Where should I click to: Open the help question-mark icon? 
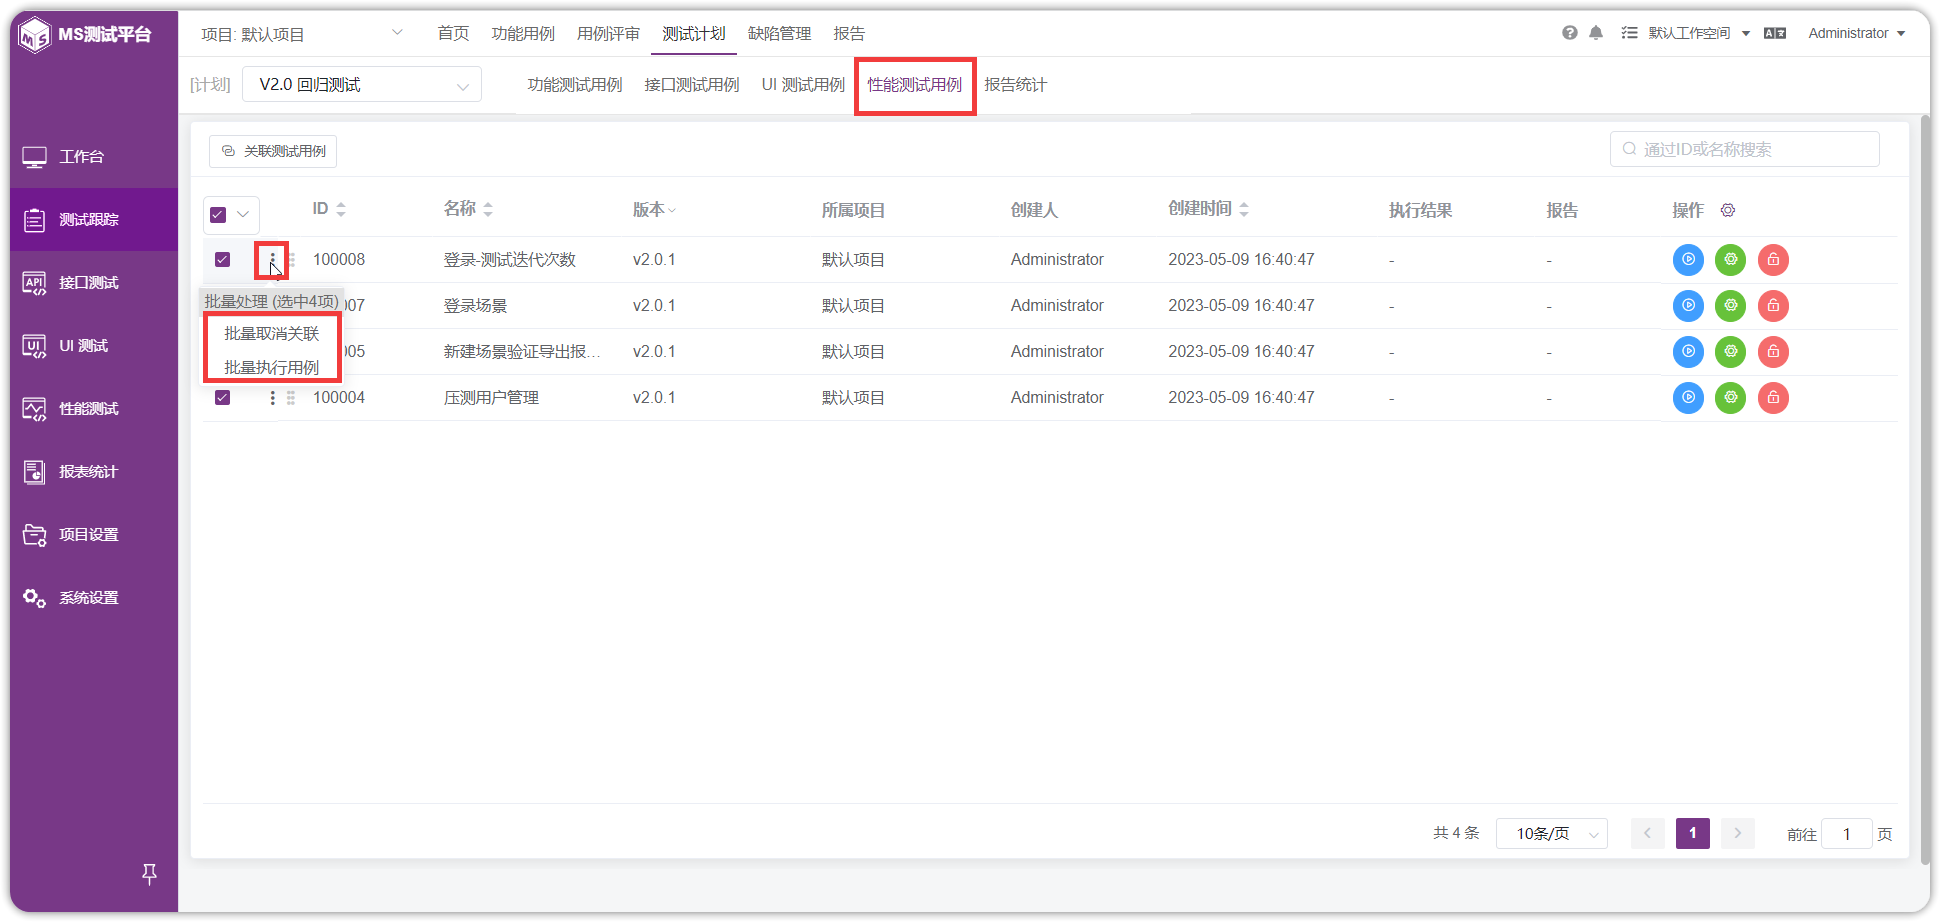click(1570, 33)
